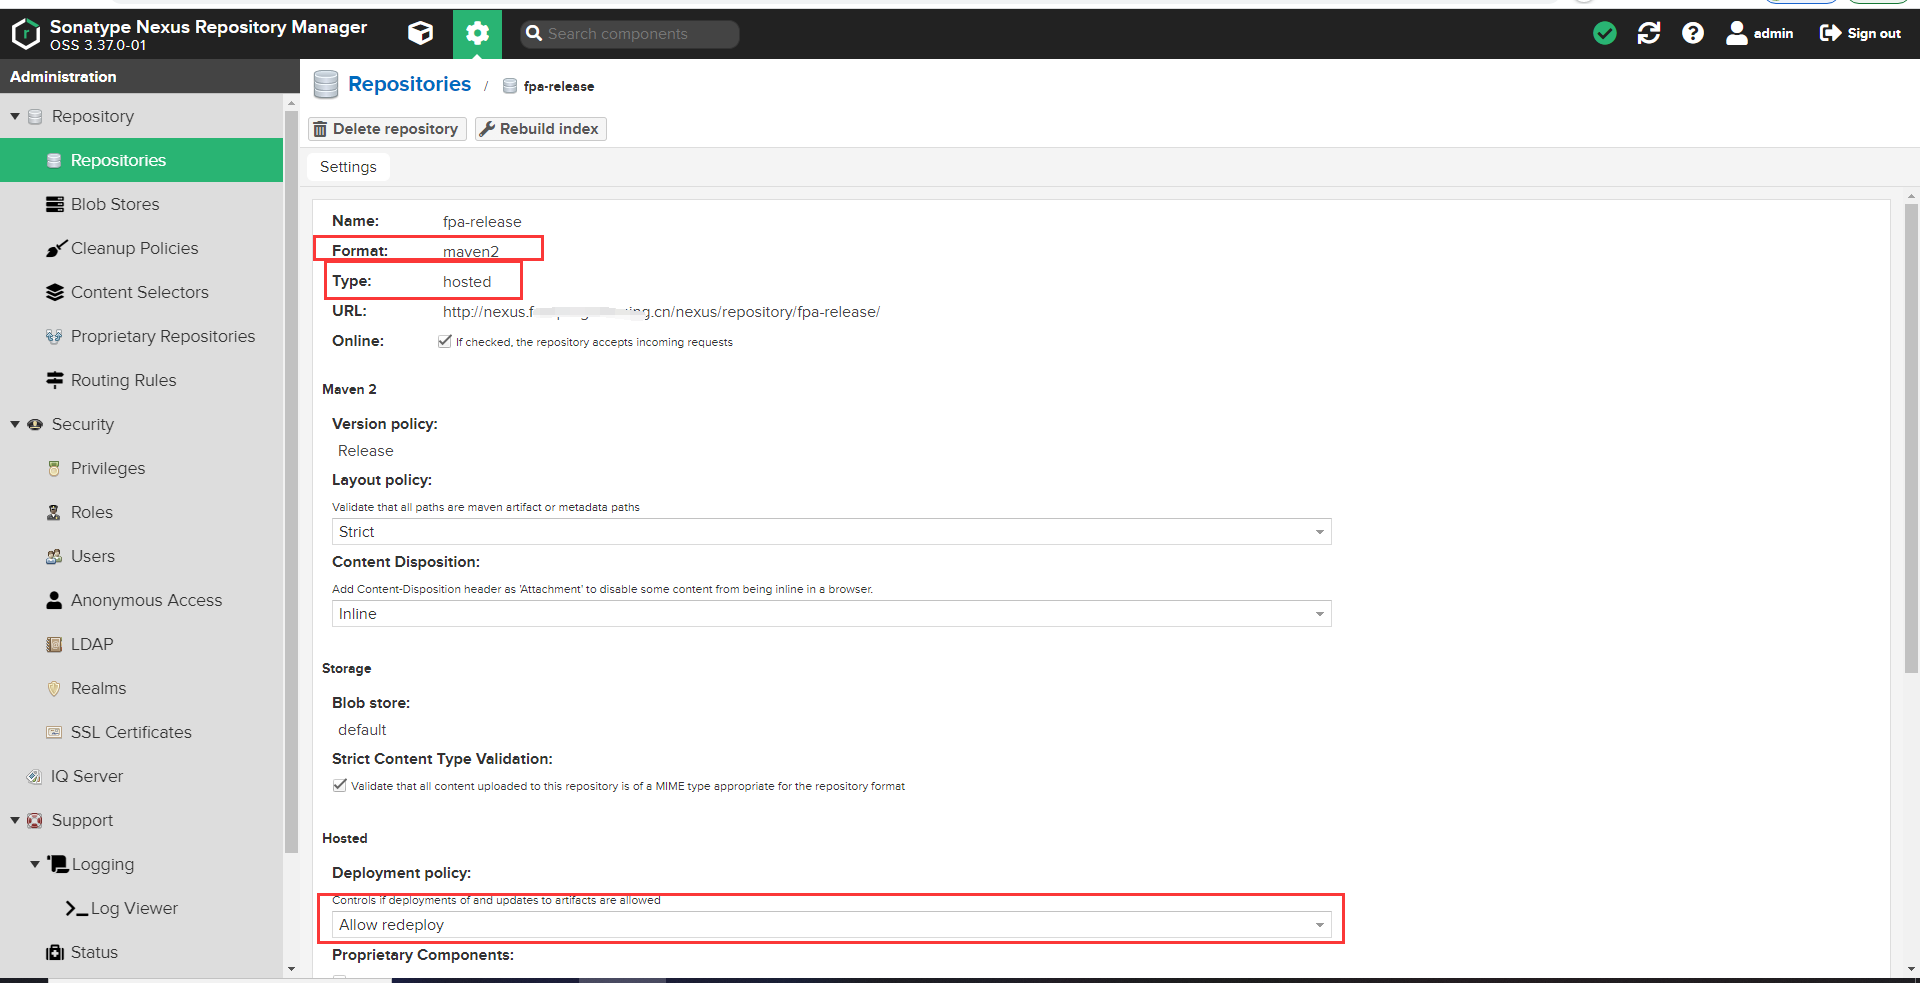Click the Users icon in sidebar

coord(54,556)
